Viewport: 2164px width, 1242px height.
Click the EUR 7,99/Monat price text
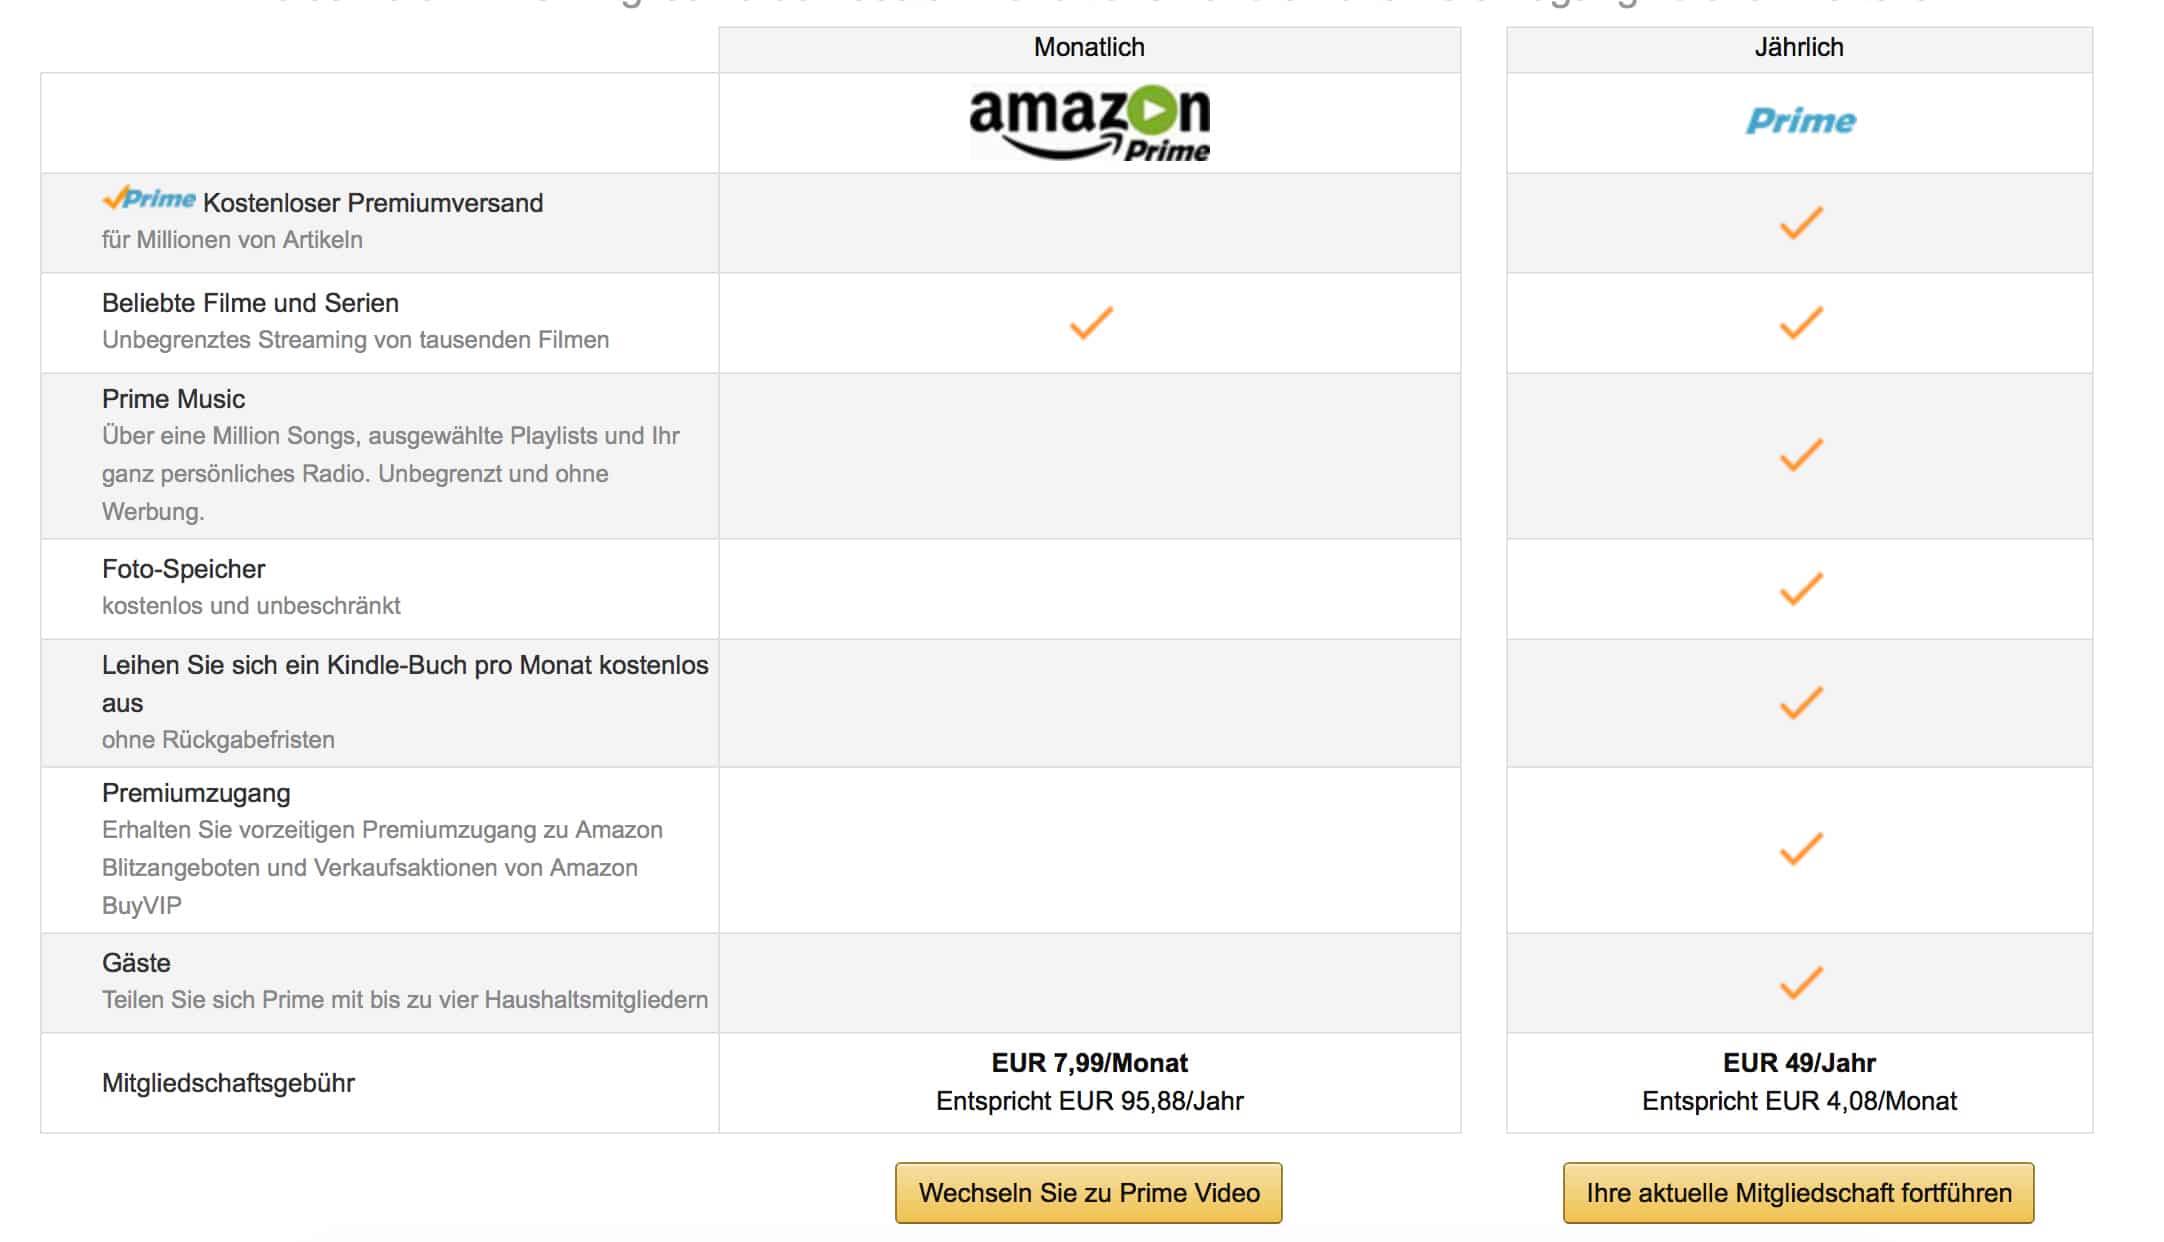1089,1062
